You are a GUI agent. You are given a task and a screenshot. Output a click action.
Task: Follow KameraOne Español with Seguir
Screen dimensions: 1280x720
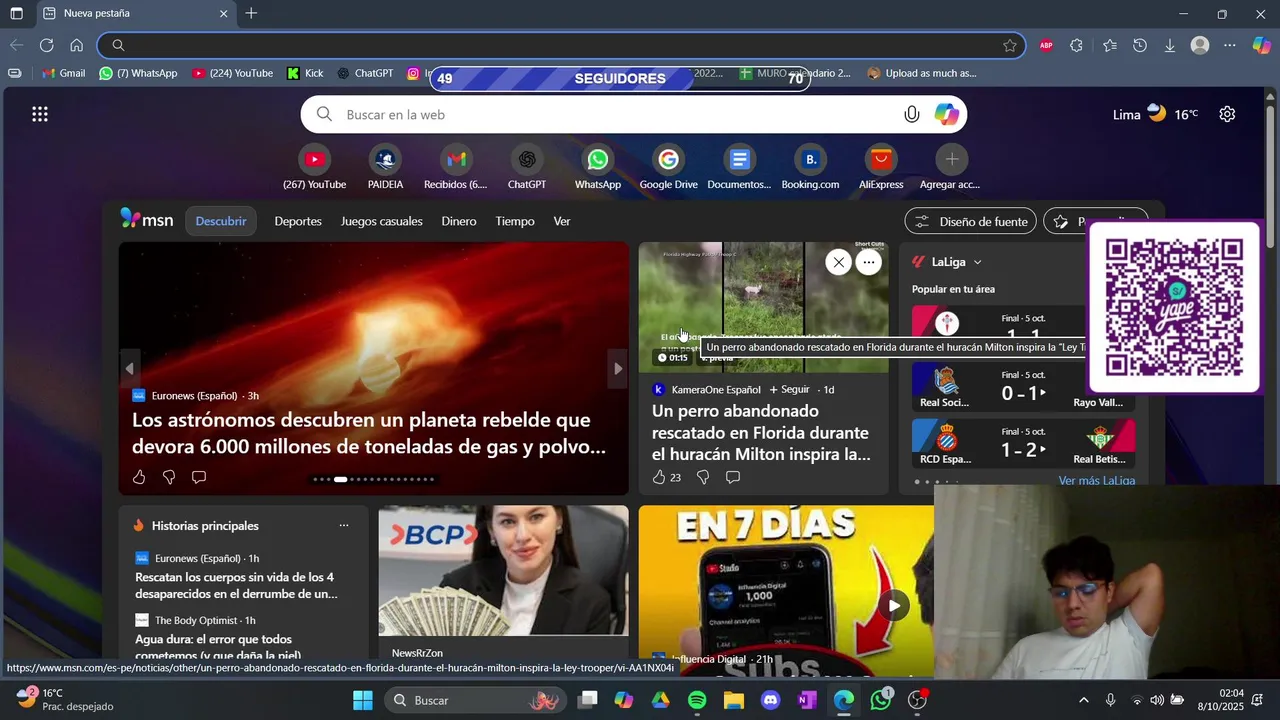(x=789, y=389)
